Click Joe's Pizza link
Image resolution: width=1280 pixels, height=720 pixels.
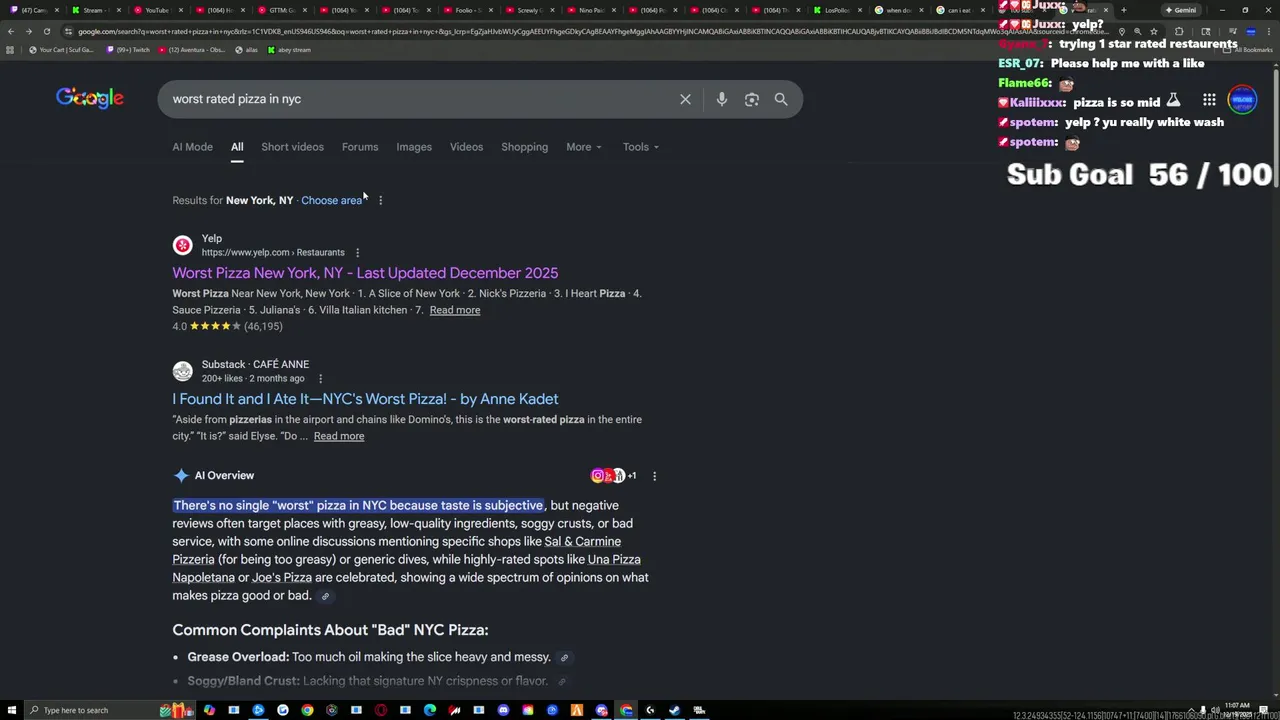282,578
